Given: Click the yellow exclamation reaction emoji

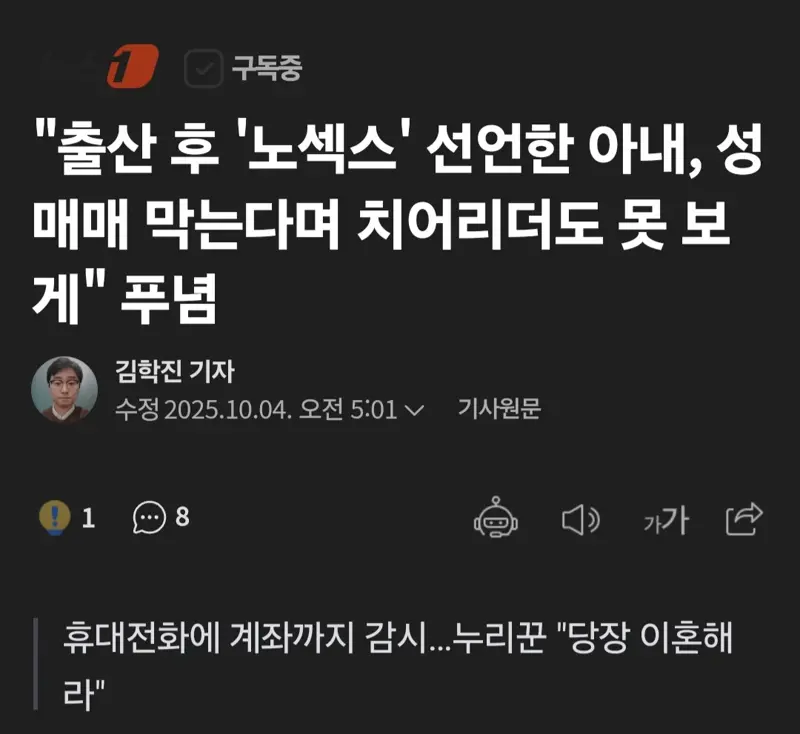Looking at the screenshot, I should pos(55,518).
